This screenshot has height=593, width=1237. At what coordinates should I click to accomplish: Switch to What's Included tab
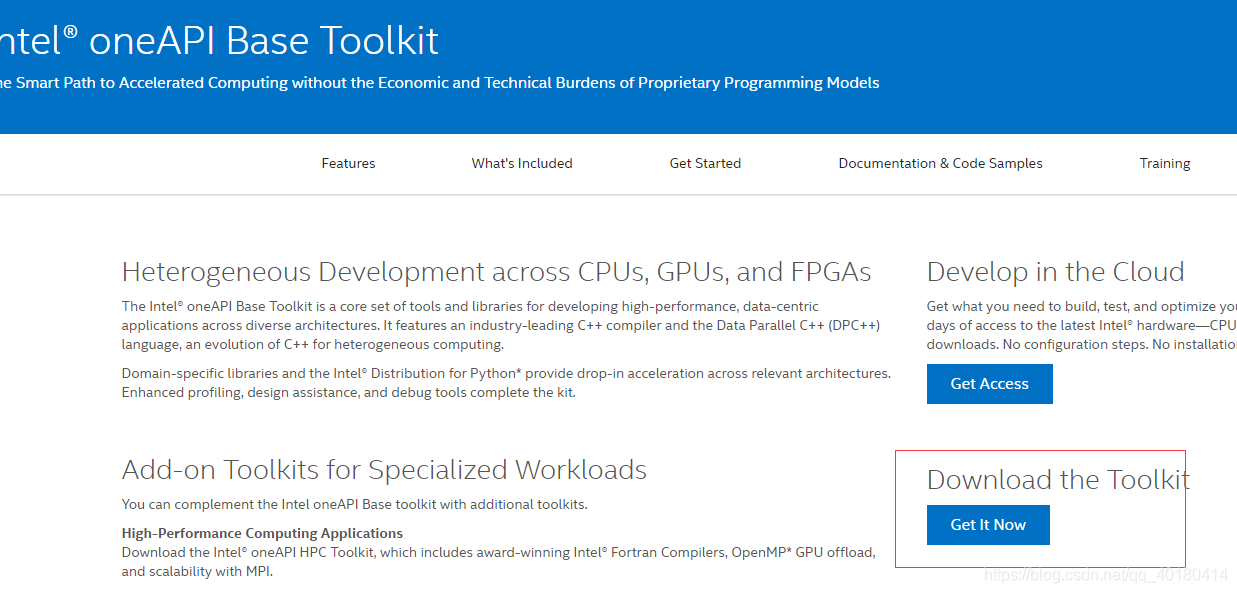pos(522,163)
